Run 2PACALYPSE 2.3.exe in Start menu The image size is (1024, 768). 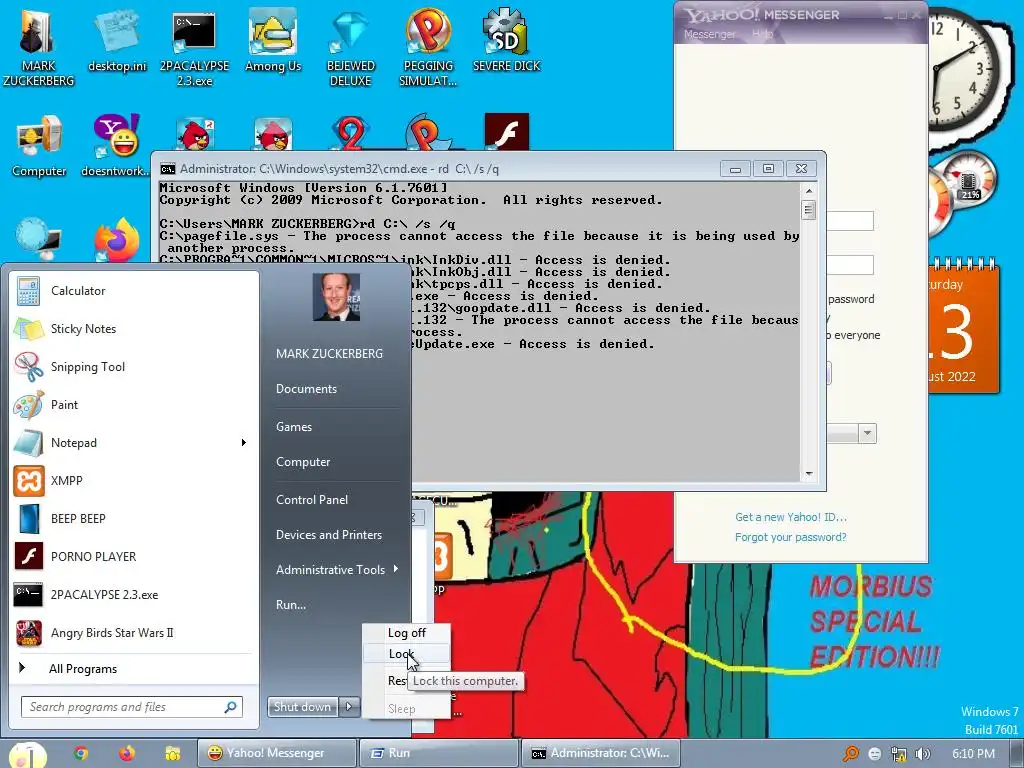134,594
